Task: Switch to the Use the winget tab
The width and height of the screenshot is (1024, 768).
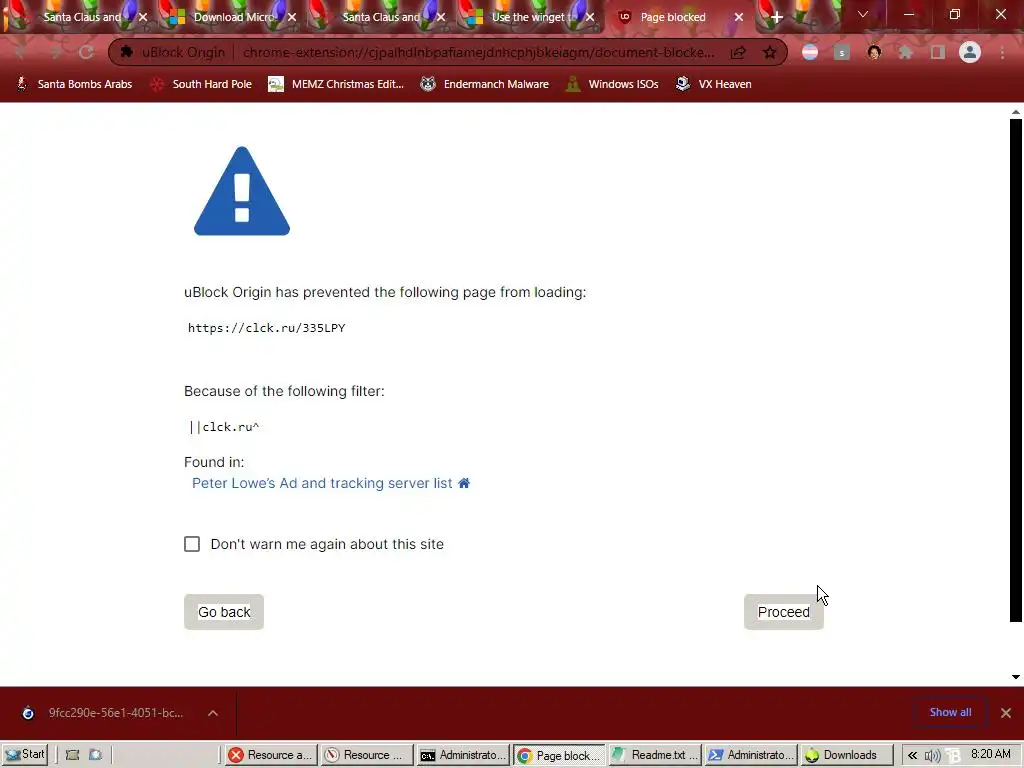Action: point(534,17)
